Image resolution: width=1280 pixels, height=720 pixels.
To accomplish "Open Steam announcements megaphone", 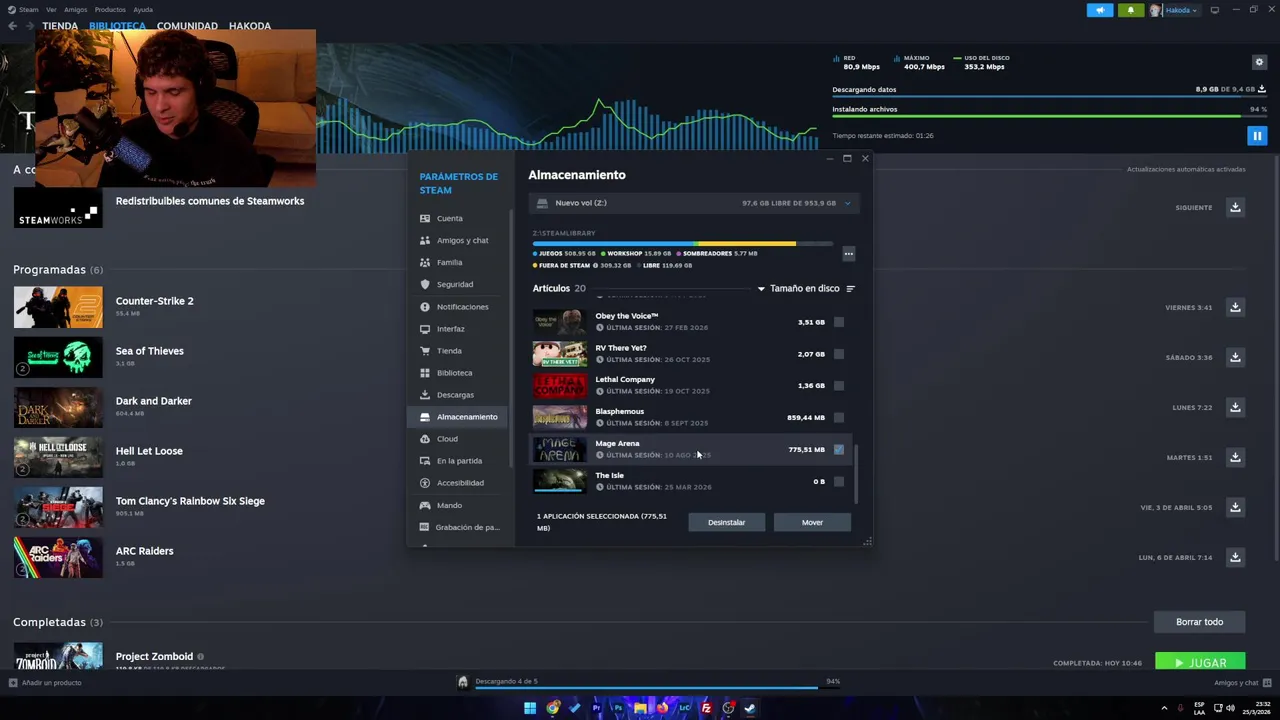I will (1100, 10).
